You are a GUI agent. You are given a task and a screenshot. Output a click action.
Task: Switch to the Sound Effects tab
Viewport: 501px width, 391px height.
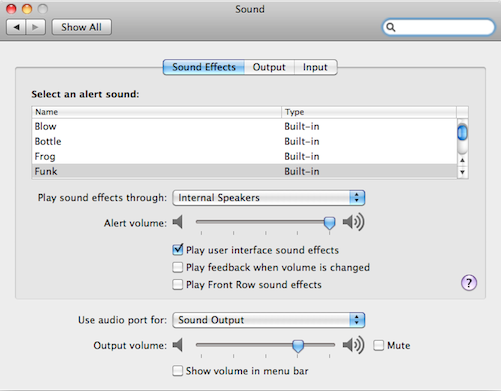click(x=204, y=67)
